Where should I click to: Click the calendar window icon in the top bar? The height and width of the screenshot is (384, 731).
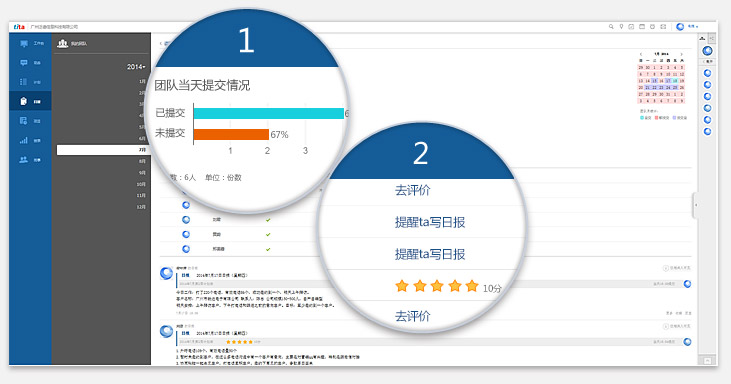[642, 27]
